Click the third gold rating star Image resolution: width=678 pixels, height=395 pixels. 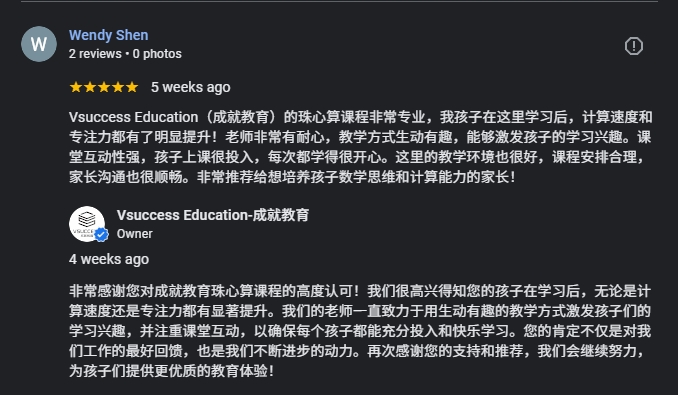point(104,87)
